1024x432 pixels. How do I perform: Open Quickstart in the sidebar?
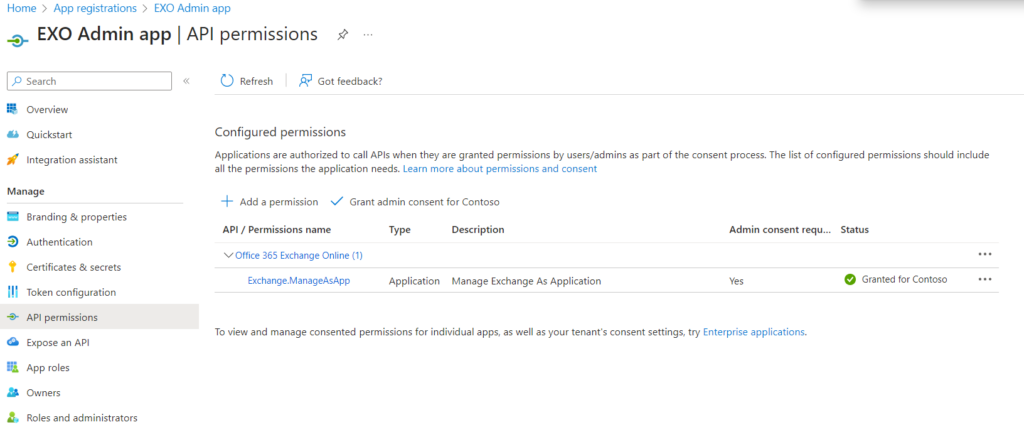[49, 134]
